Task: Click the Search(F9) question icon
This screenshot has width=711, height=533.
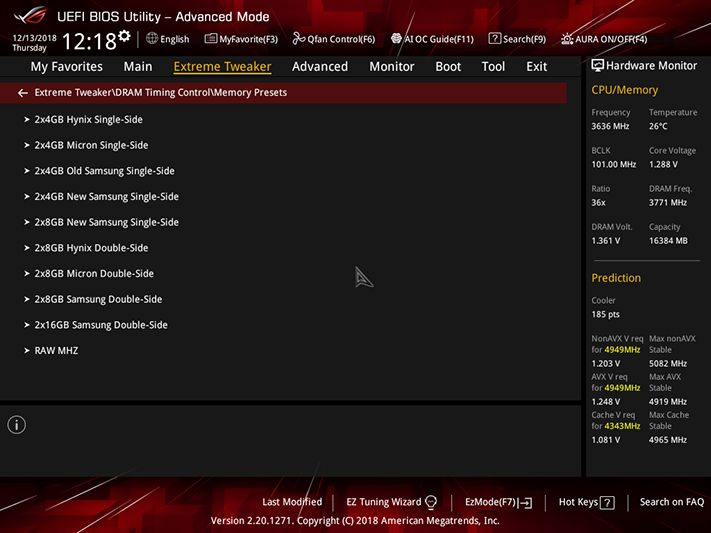Action: (494, 39)
